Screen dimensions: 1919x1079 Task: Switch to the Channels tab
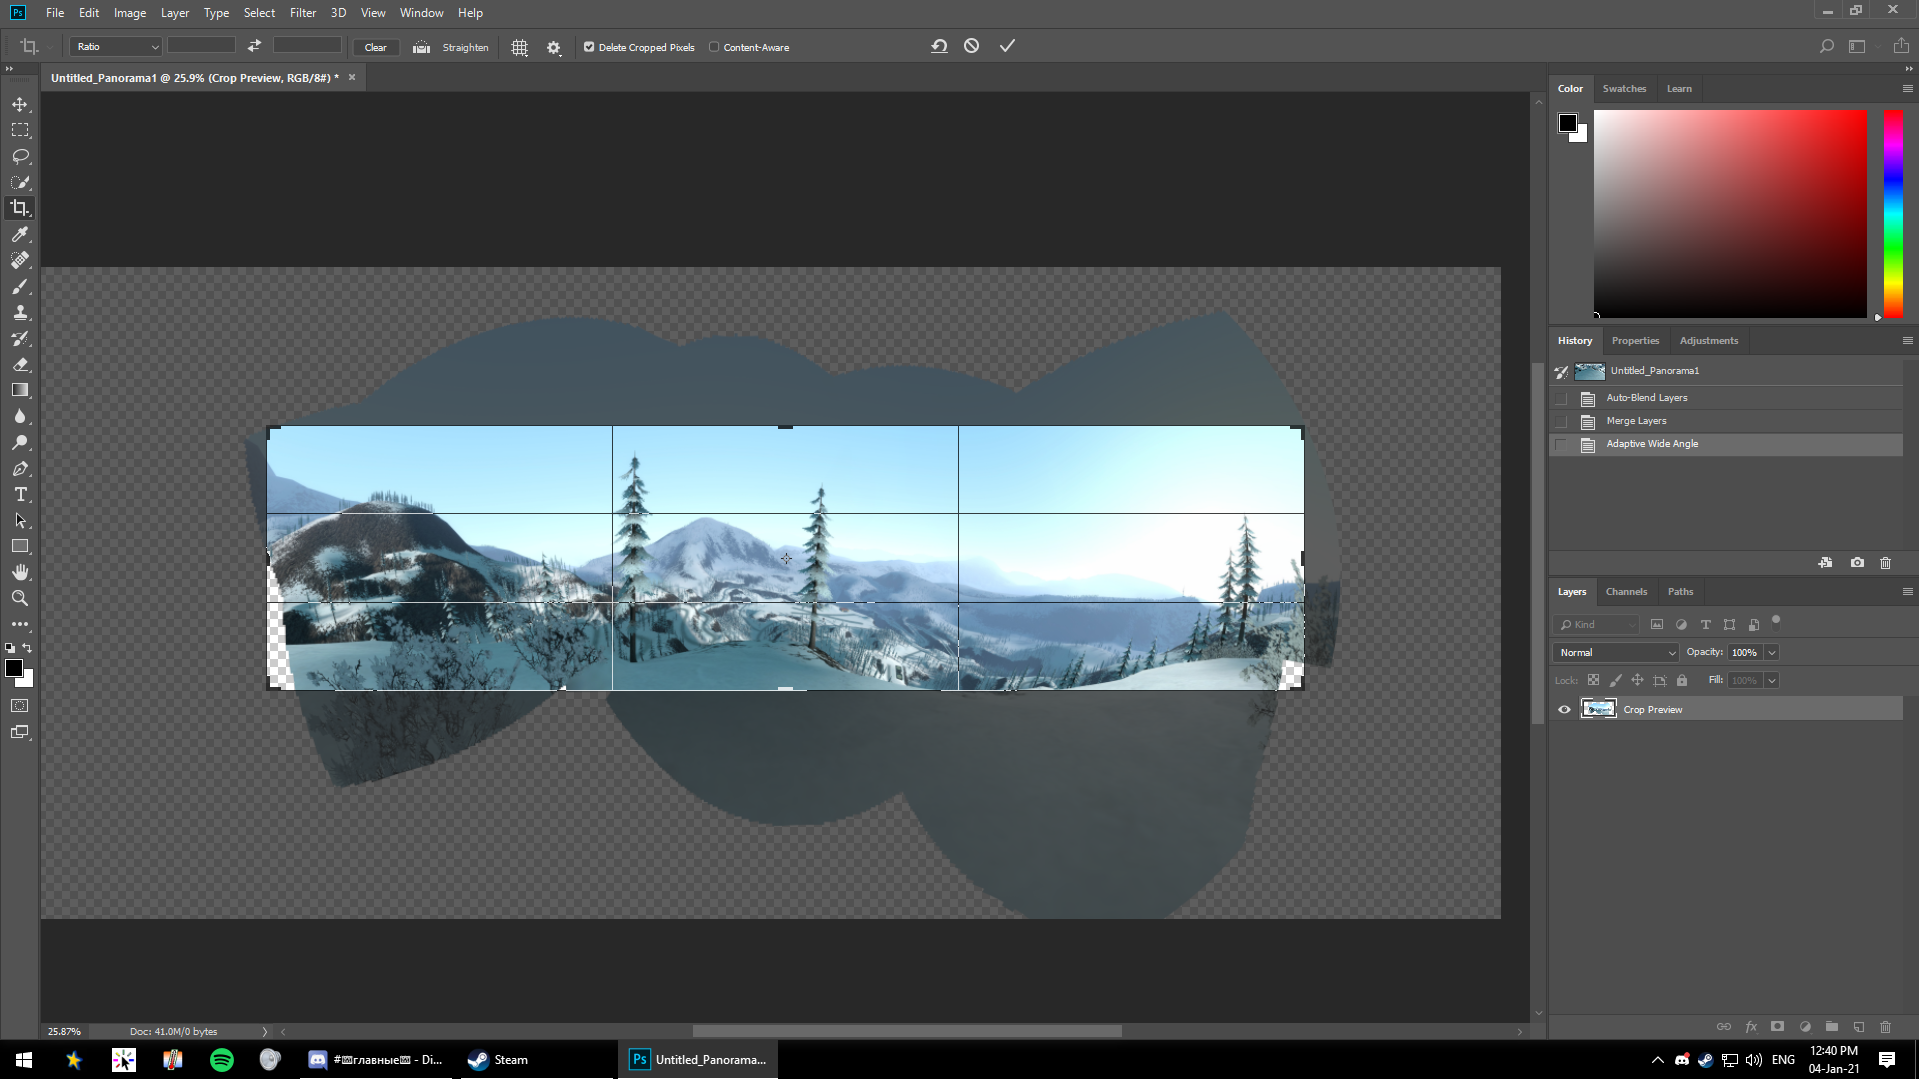coord(1625,591)
